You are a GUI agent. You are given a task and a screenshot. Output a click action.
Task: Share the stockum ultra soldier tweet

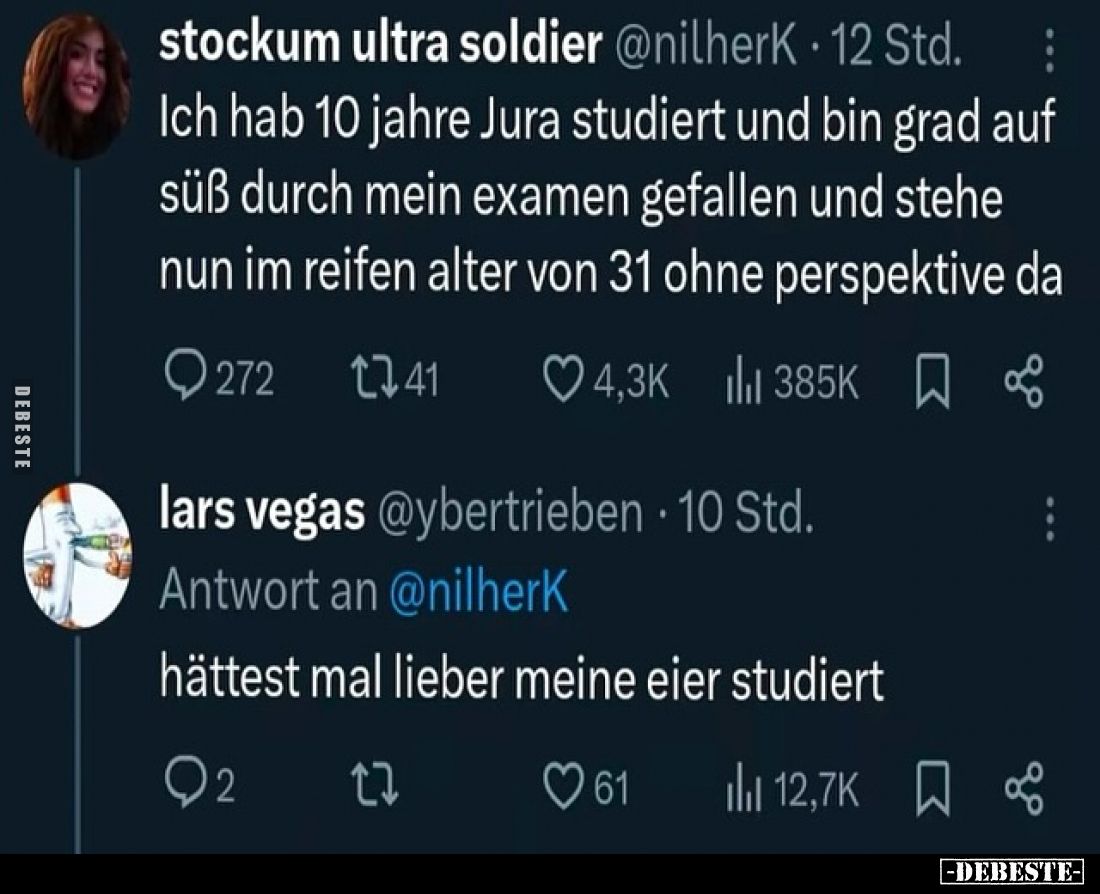[x=1024, y=381]
